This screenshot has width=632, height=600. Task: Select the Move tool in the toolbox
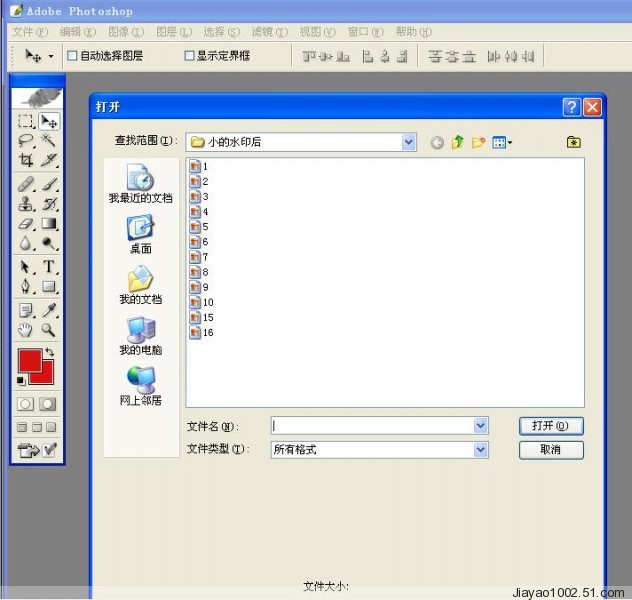(49, 121)
